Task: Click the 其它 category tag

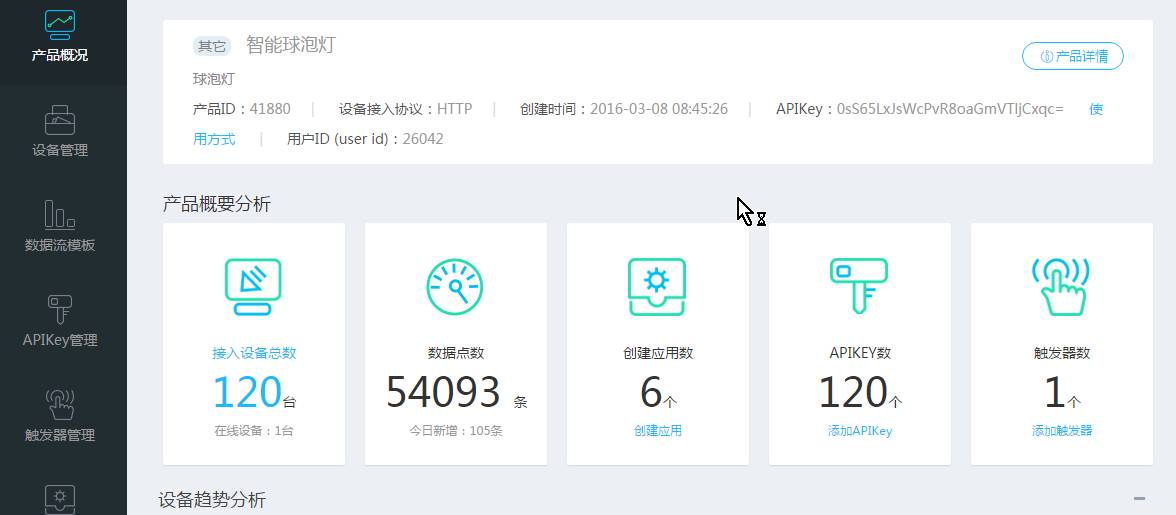Action: 212,46
